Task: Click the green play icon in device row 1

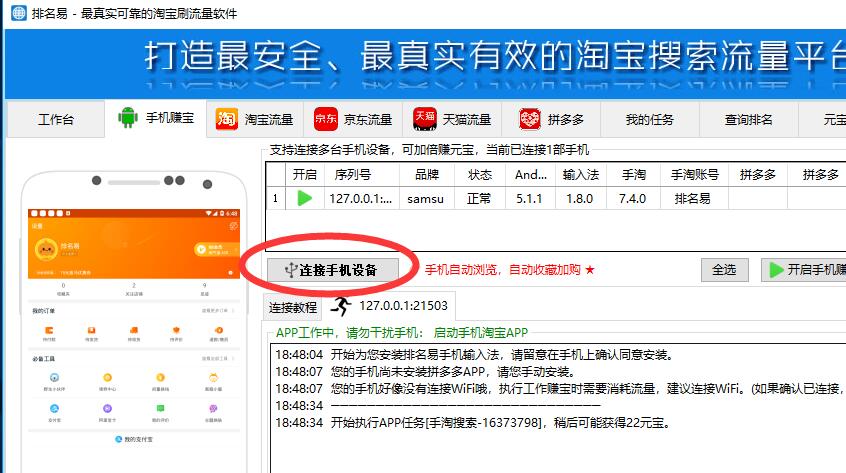Action: 305,198
